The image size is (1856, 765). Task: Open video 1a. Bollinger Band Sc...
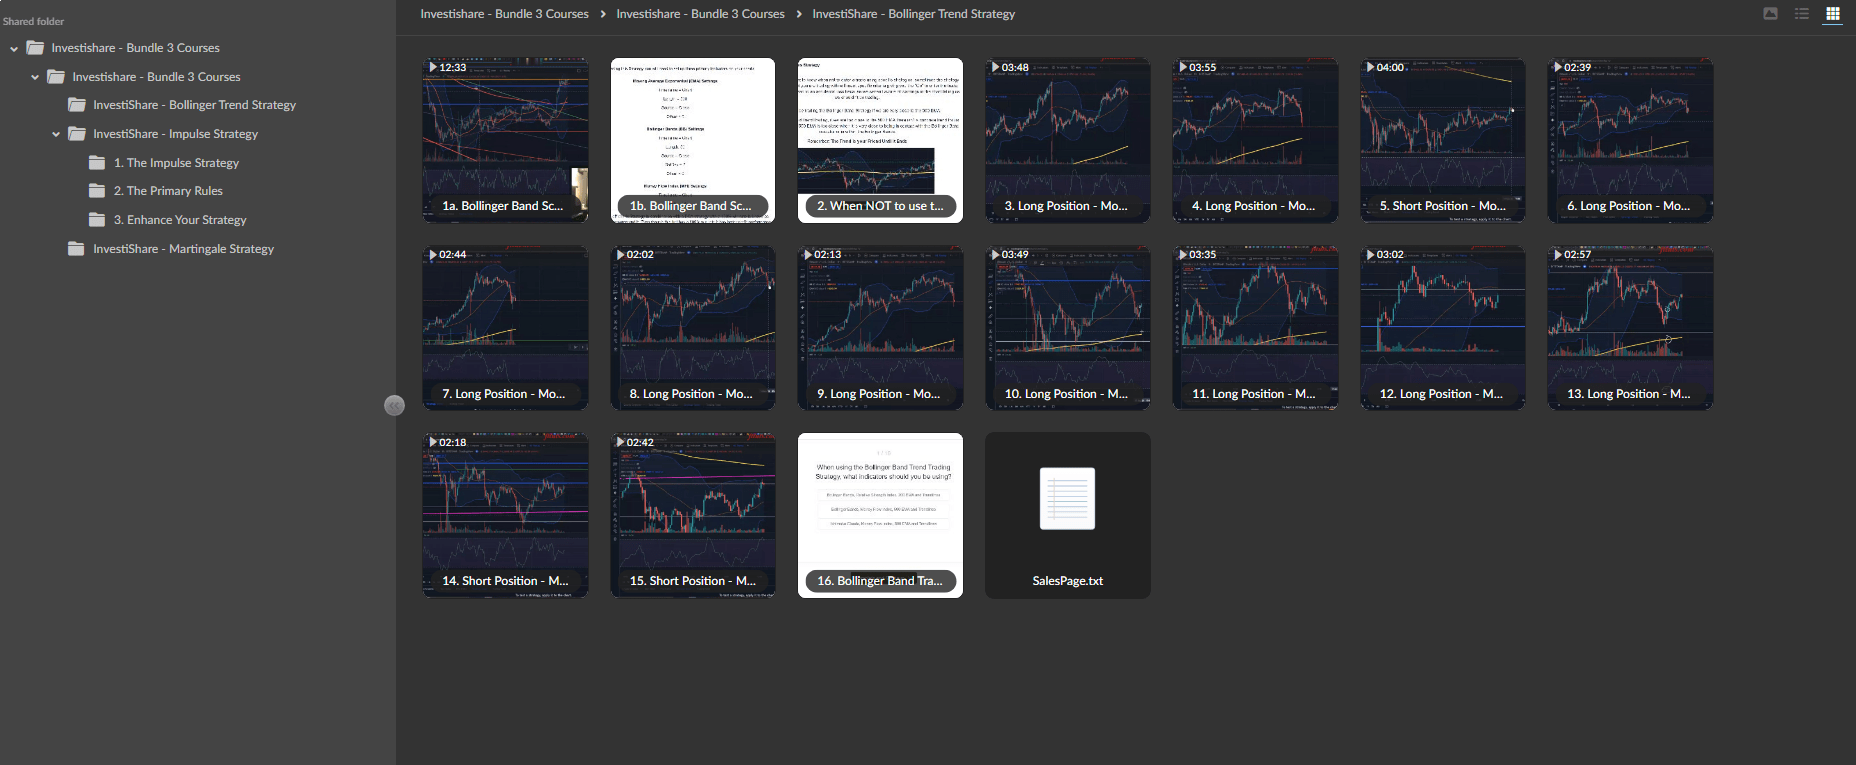[x=505, y=140]
